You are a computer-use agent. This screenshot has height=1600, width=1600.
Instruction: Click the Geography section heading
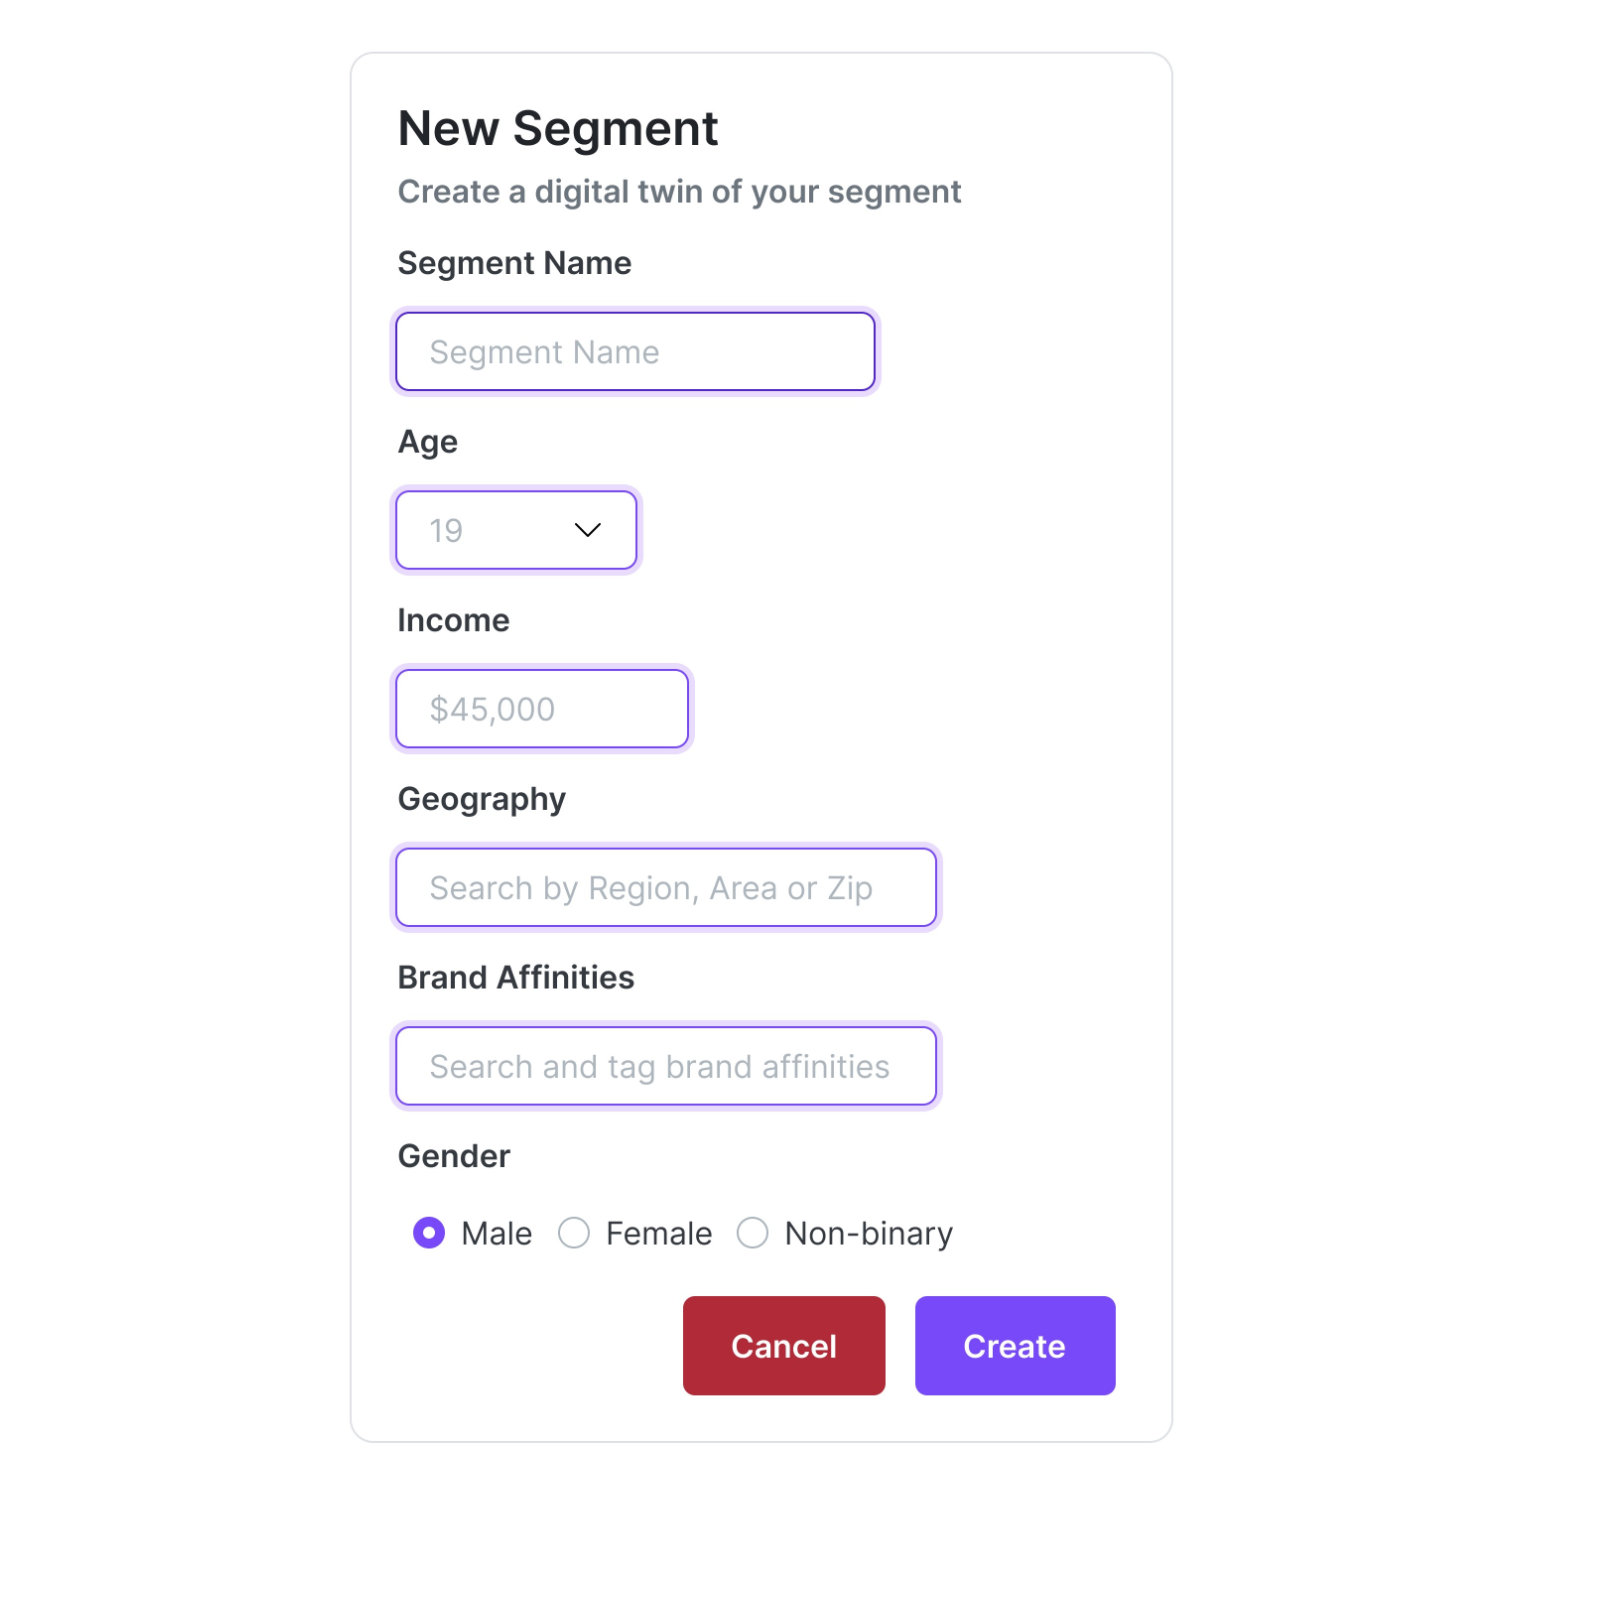click(x=482, y=798)
